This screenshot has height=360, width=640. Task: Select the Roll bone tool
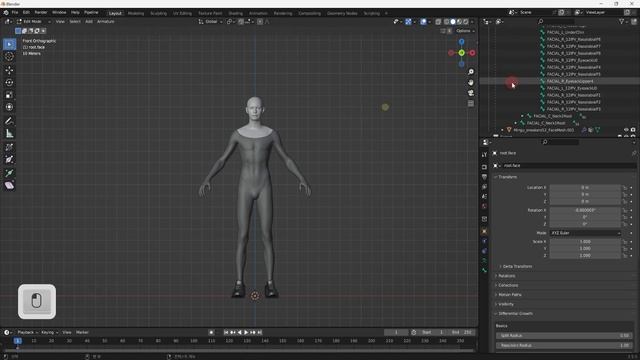tap(9, 147)
